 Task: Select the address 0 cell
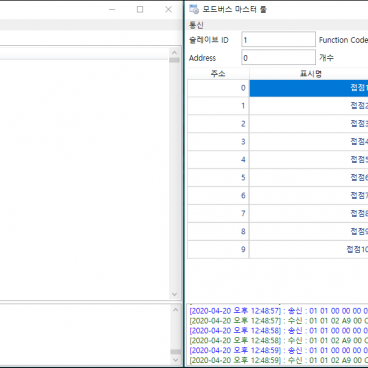pyautogui.click(x=218, y=88)
